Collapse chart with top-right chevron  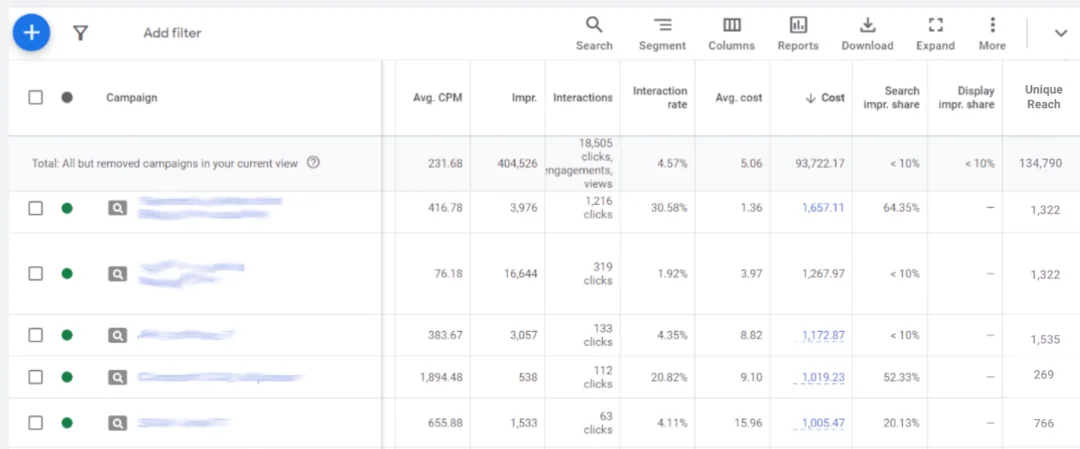click(x=1061, y=33)
